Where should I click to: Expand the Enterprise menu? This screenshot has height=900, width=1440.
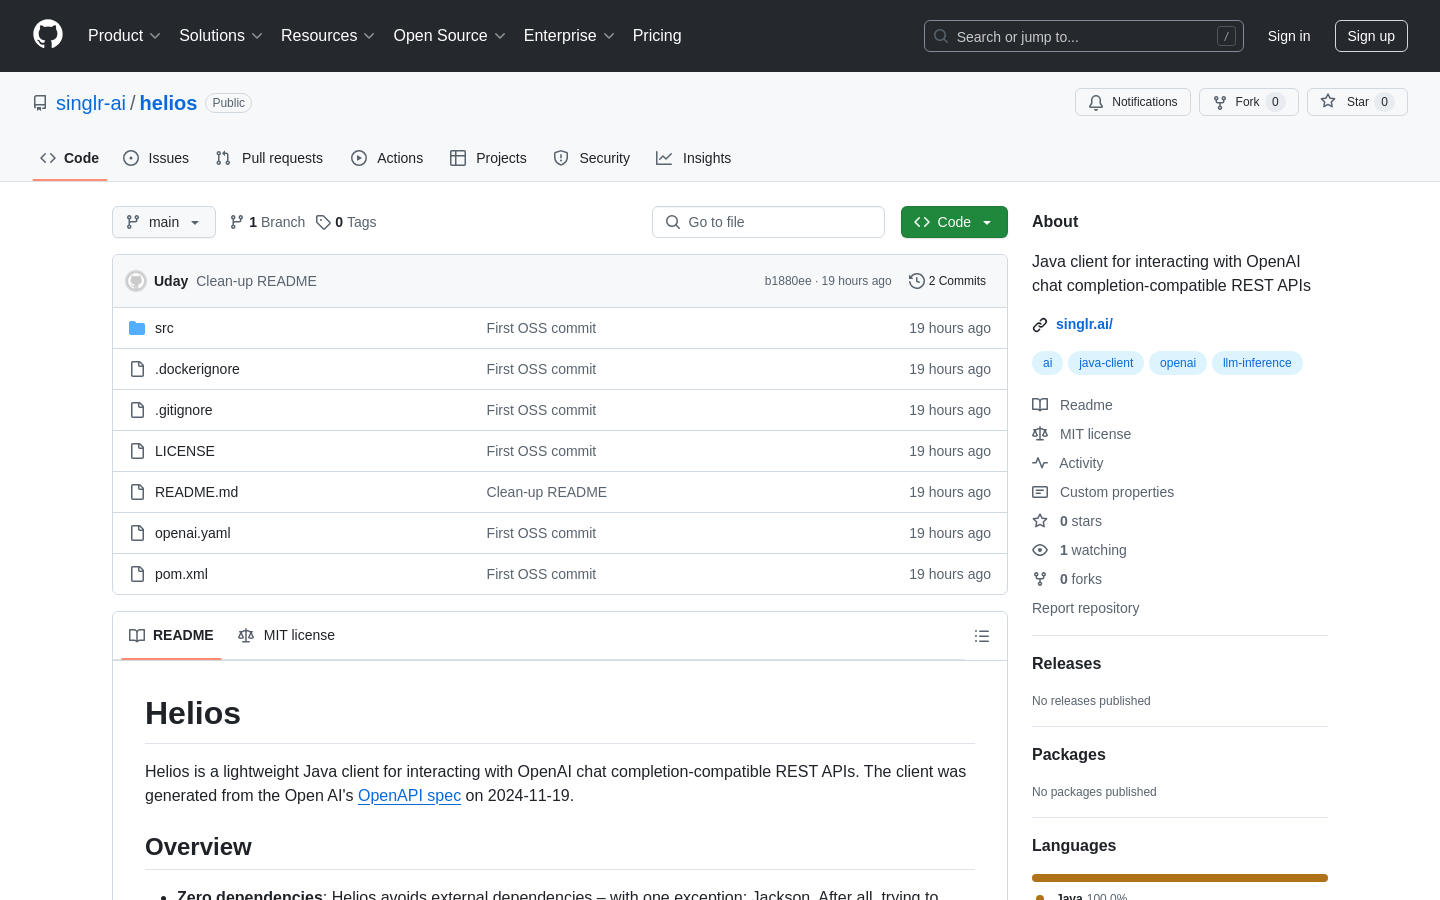tap(569, 36)
